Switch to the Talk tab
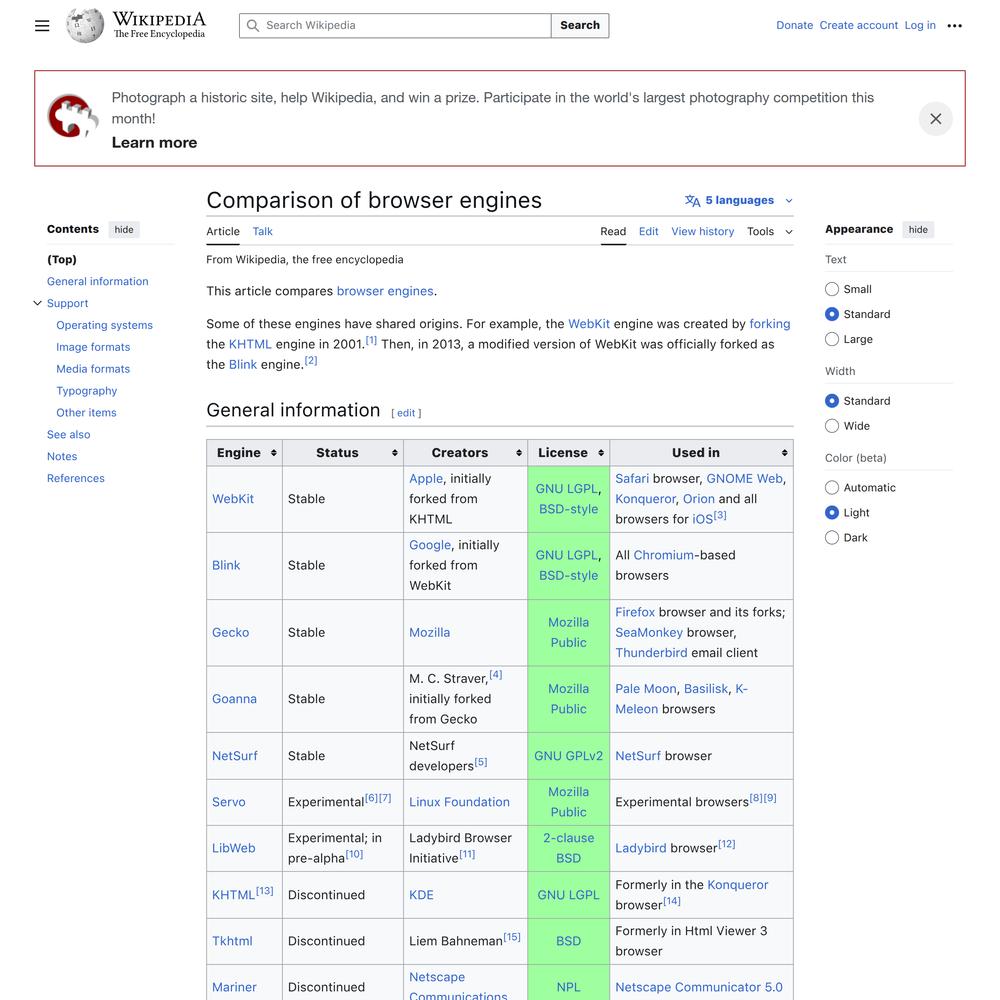The width and height of the screenshot is (1000, 1000). [x=262, y=232]
